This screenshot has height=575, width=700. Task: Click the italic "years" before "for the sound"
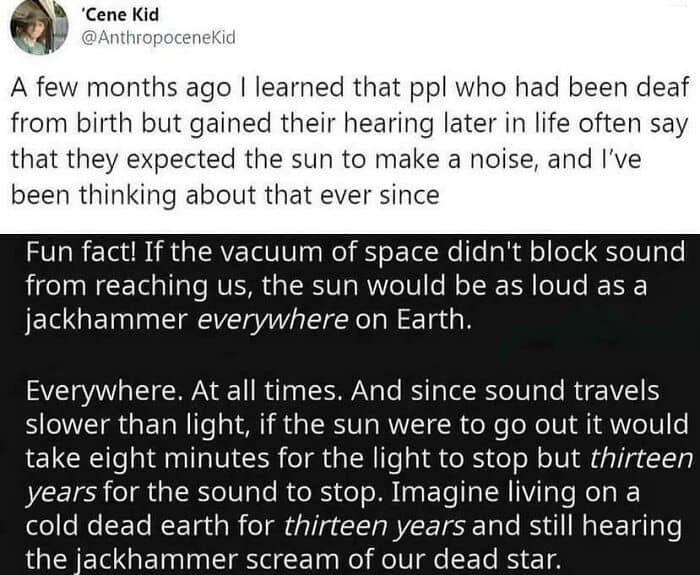[61, 493]
